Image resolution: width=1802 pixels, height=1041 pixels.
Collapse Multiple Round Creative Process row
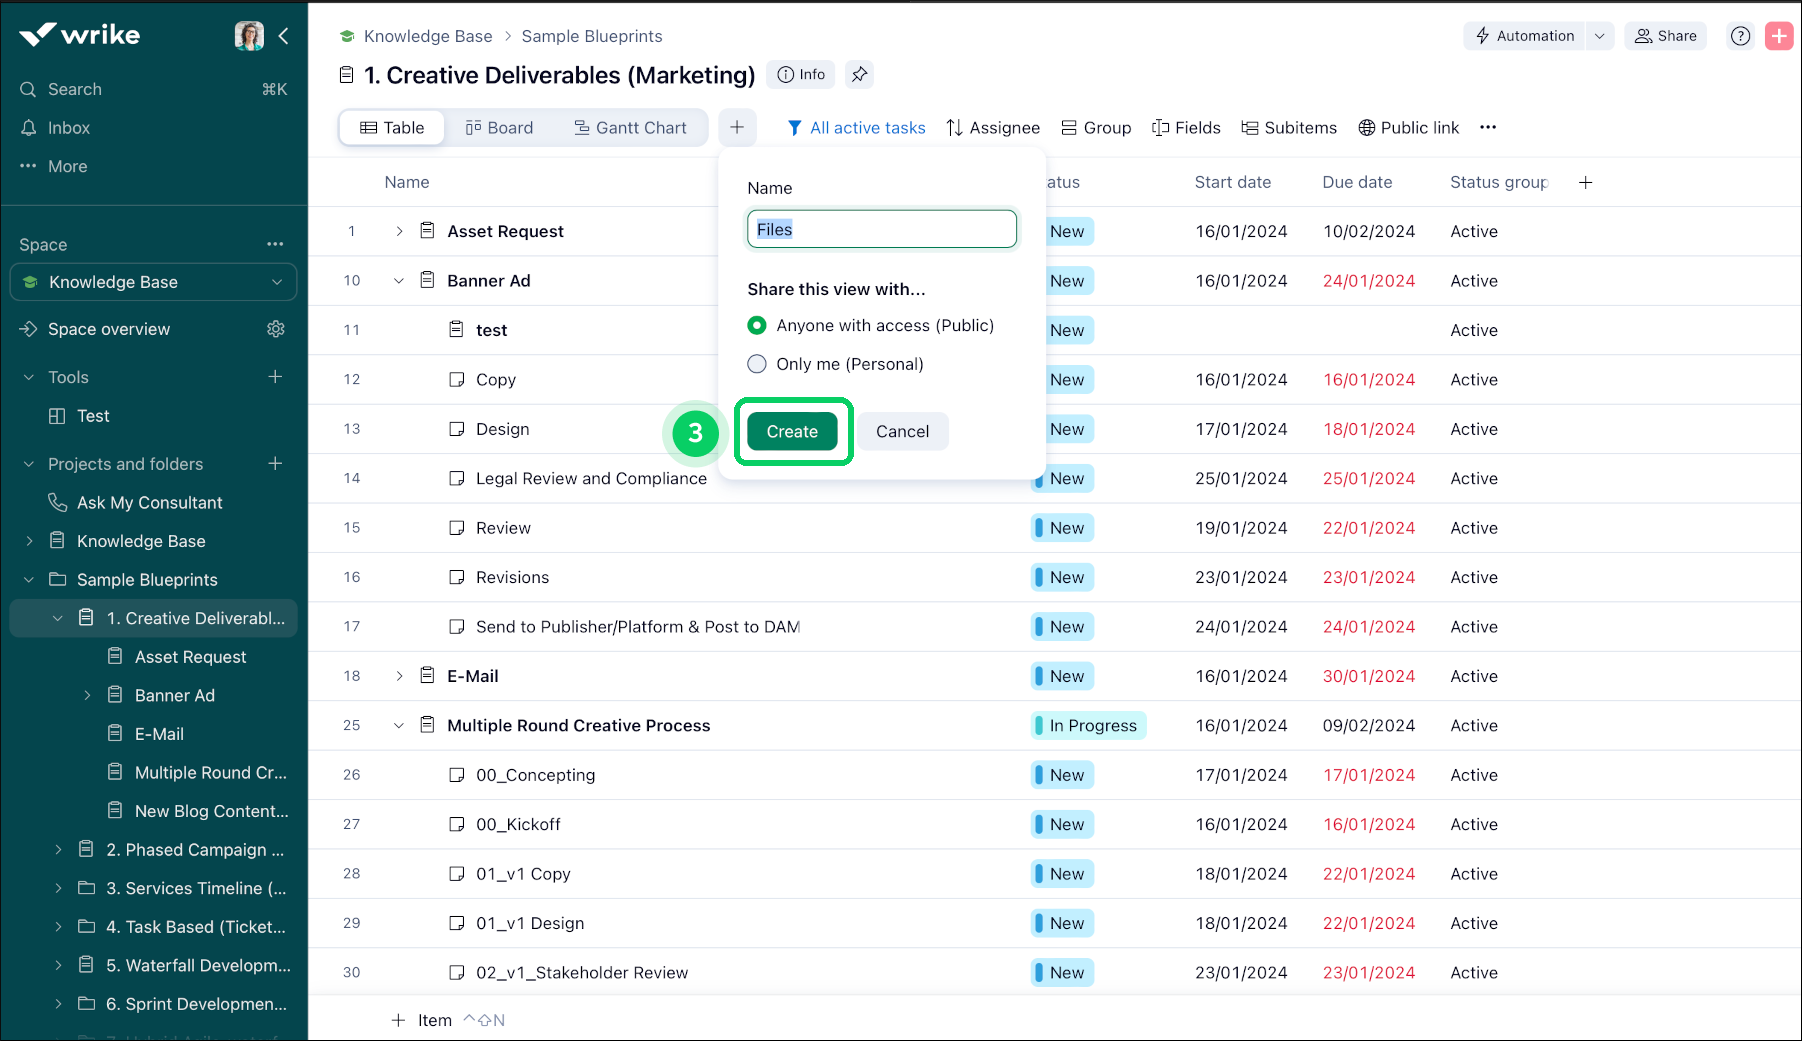pos(399,726)
